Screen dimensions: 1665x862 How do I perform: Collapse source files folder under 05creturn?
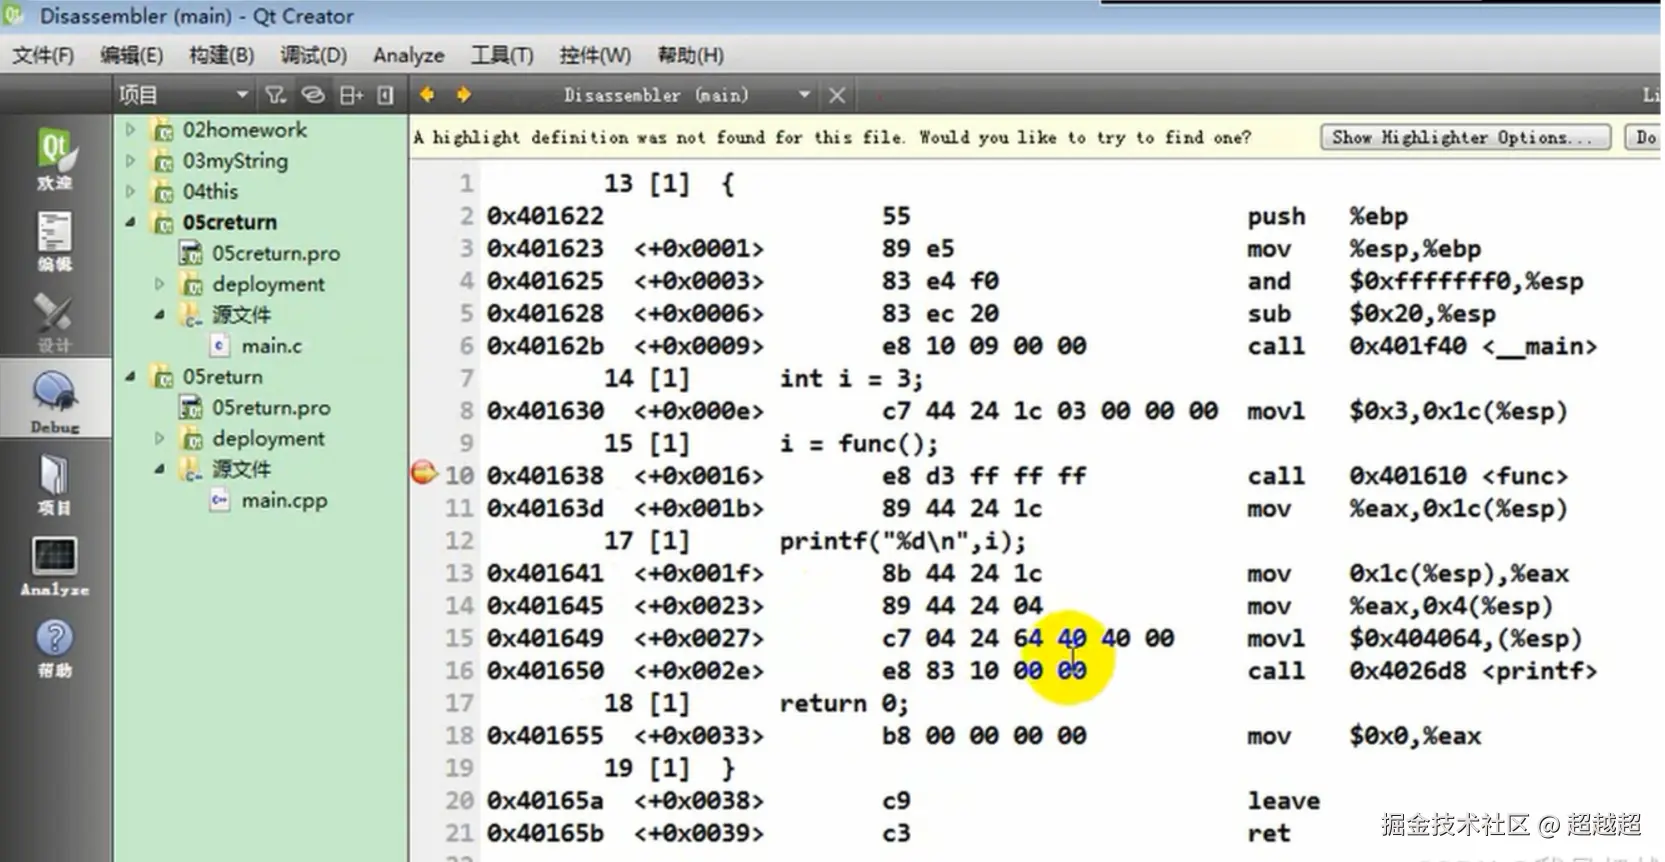point(159,314)
